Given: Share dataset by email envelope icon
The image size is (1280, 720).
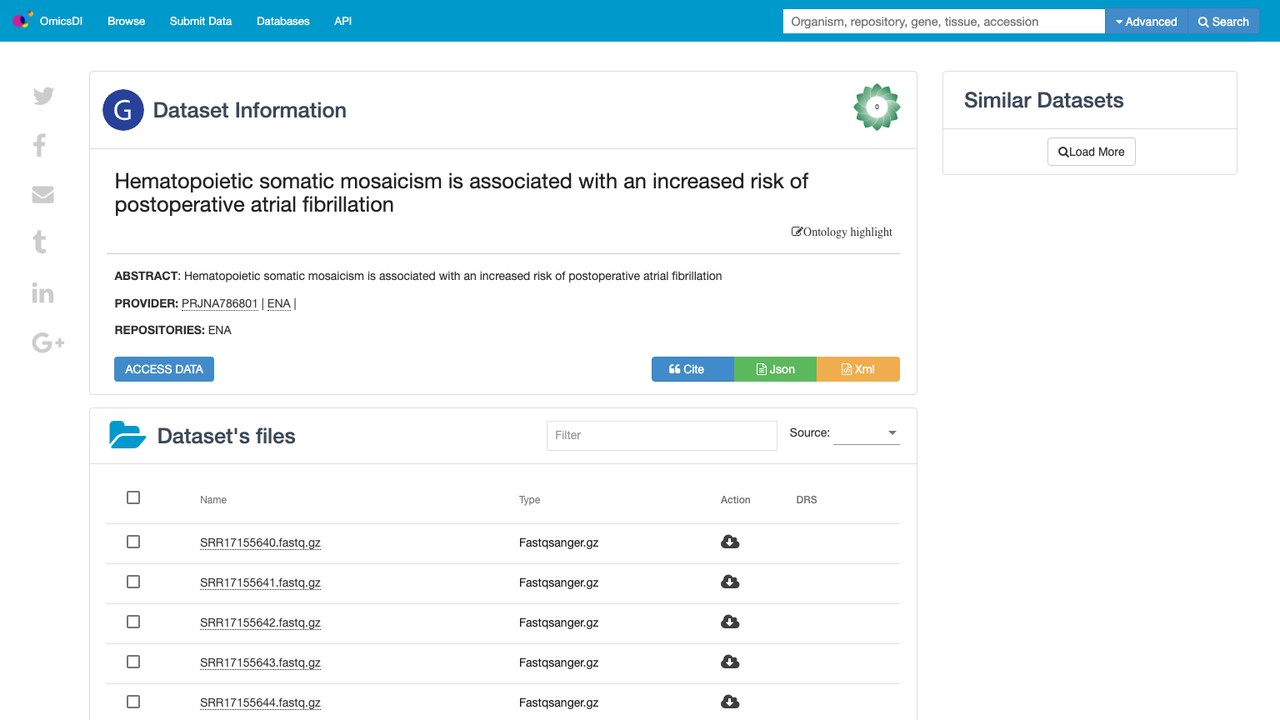Looking at the screenshot, I should tap(43, 195).
